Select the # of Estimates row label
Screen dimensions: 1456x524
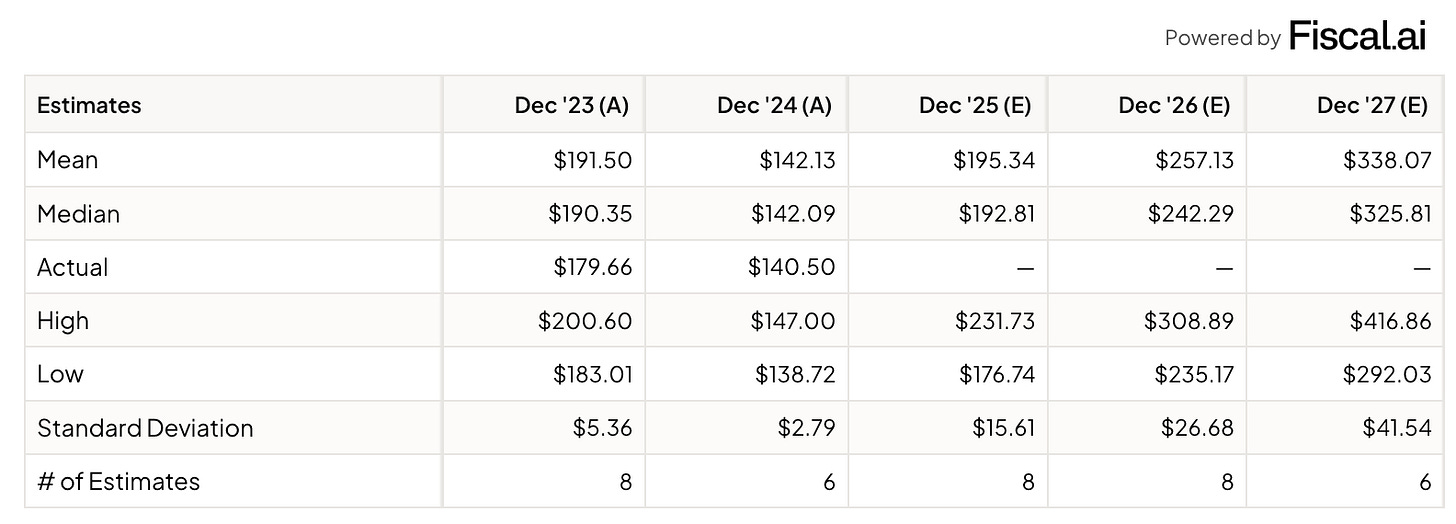click(118, 481)
